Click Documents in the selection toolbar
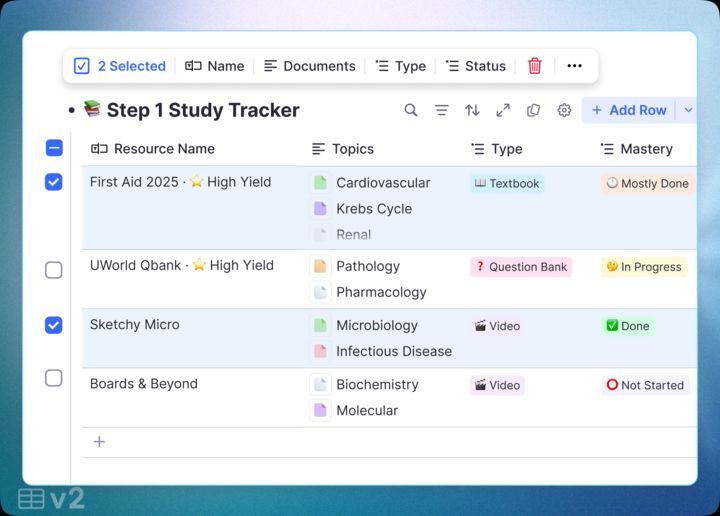Screen dimensions: 720x516 [x=310, y=66]
